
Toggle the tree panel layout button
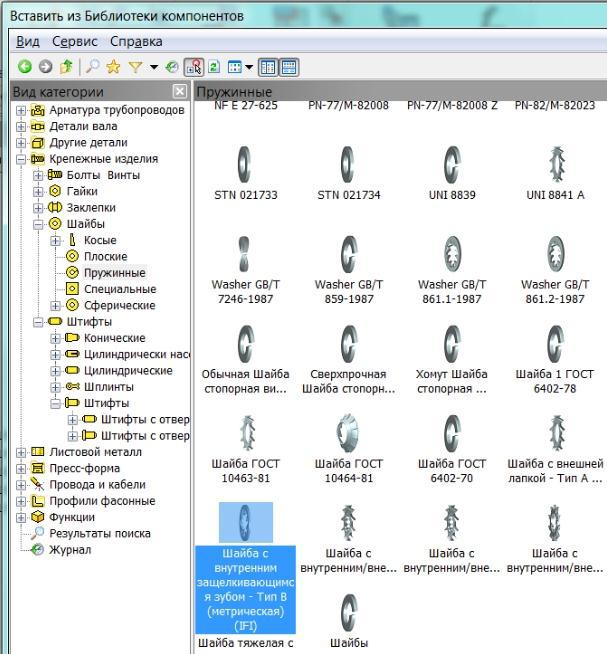268,67
